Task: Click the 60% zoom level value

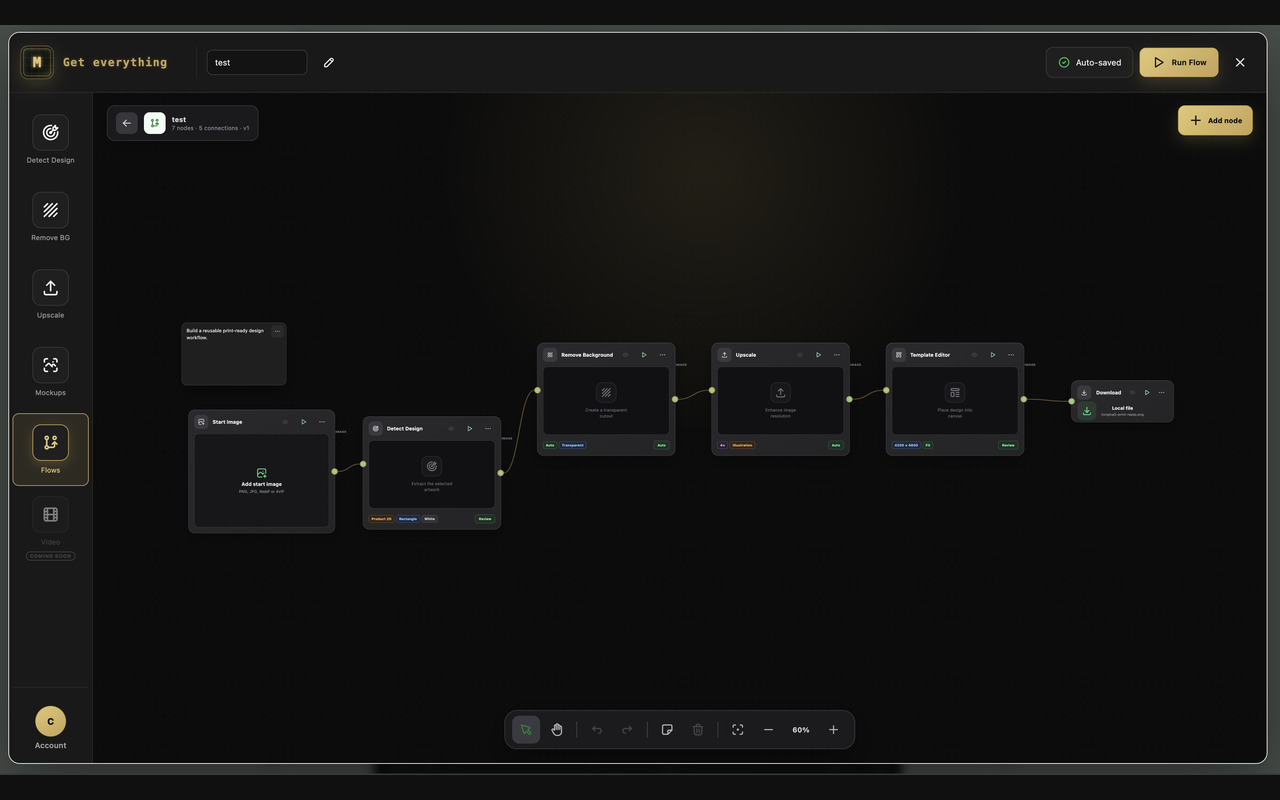Action: pos(801,730)
